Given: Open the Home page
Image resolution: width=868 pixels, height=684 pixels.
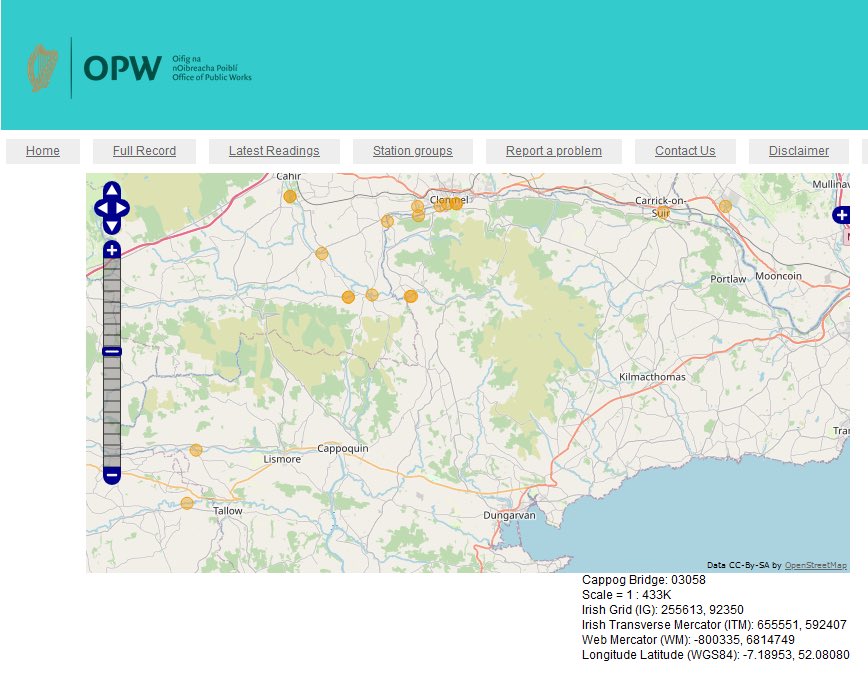Looking at the screenshot, I should click(42, 150).
